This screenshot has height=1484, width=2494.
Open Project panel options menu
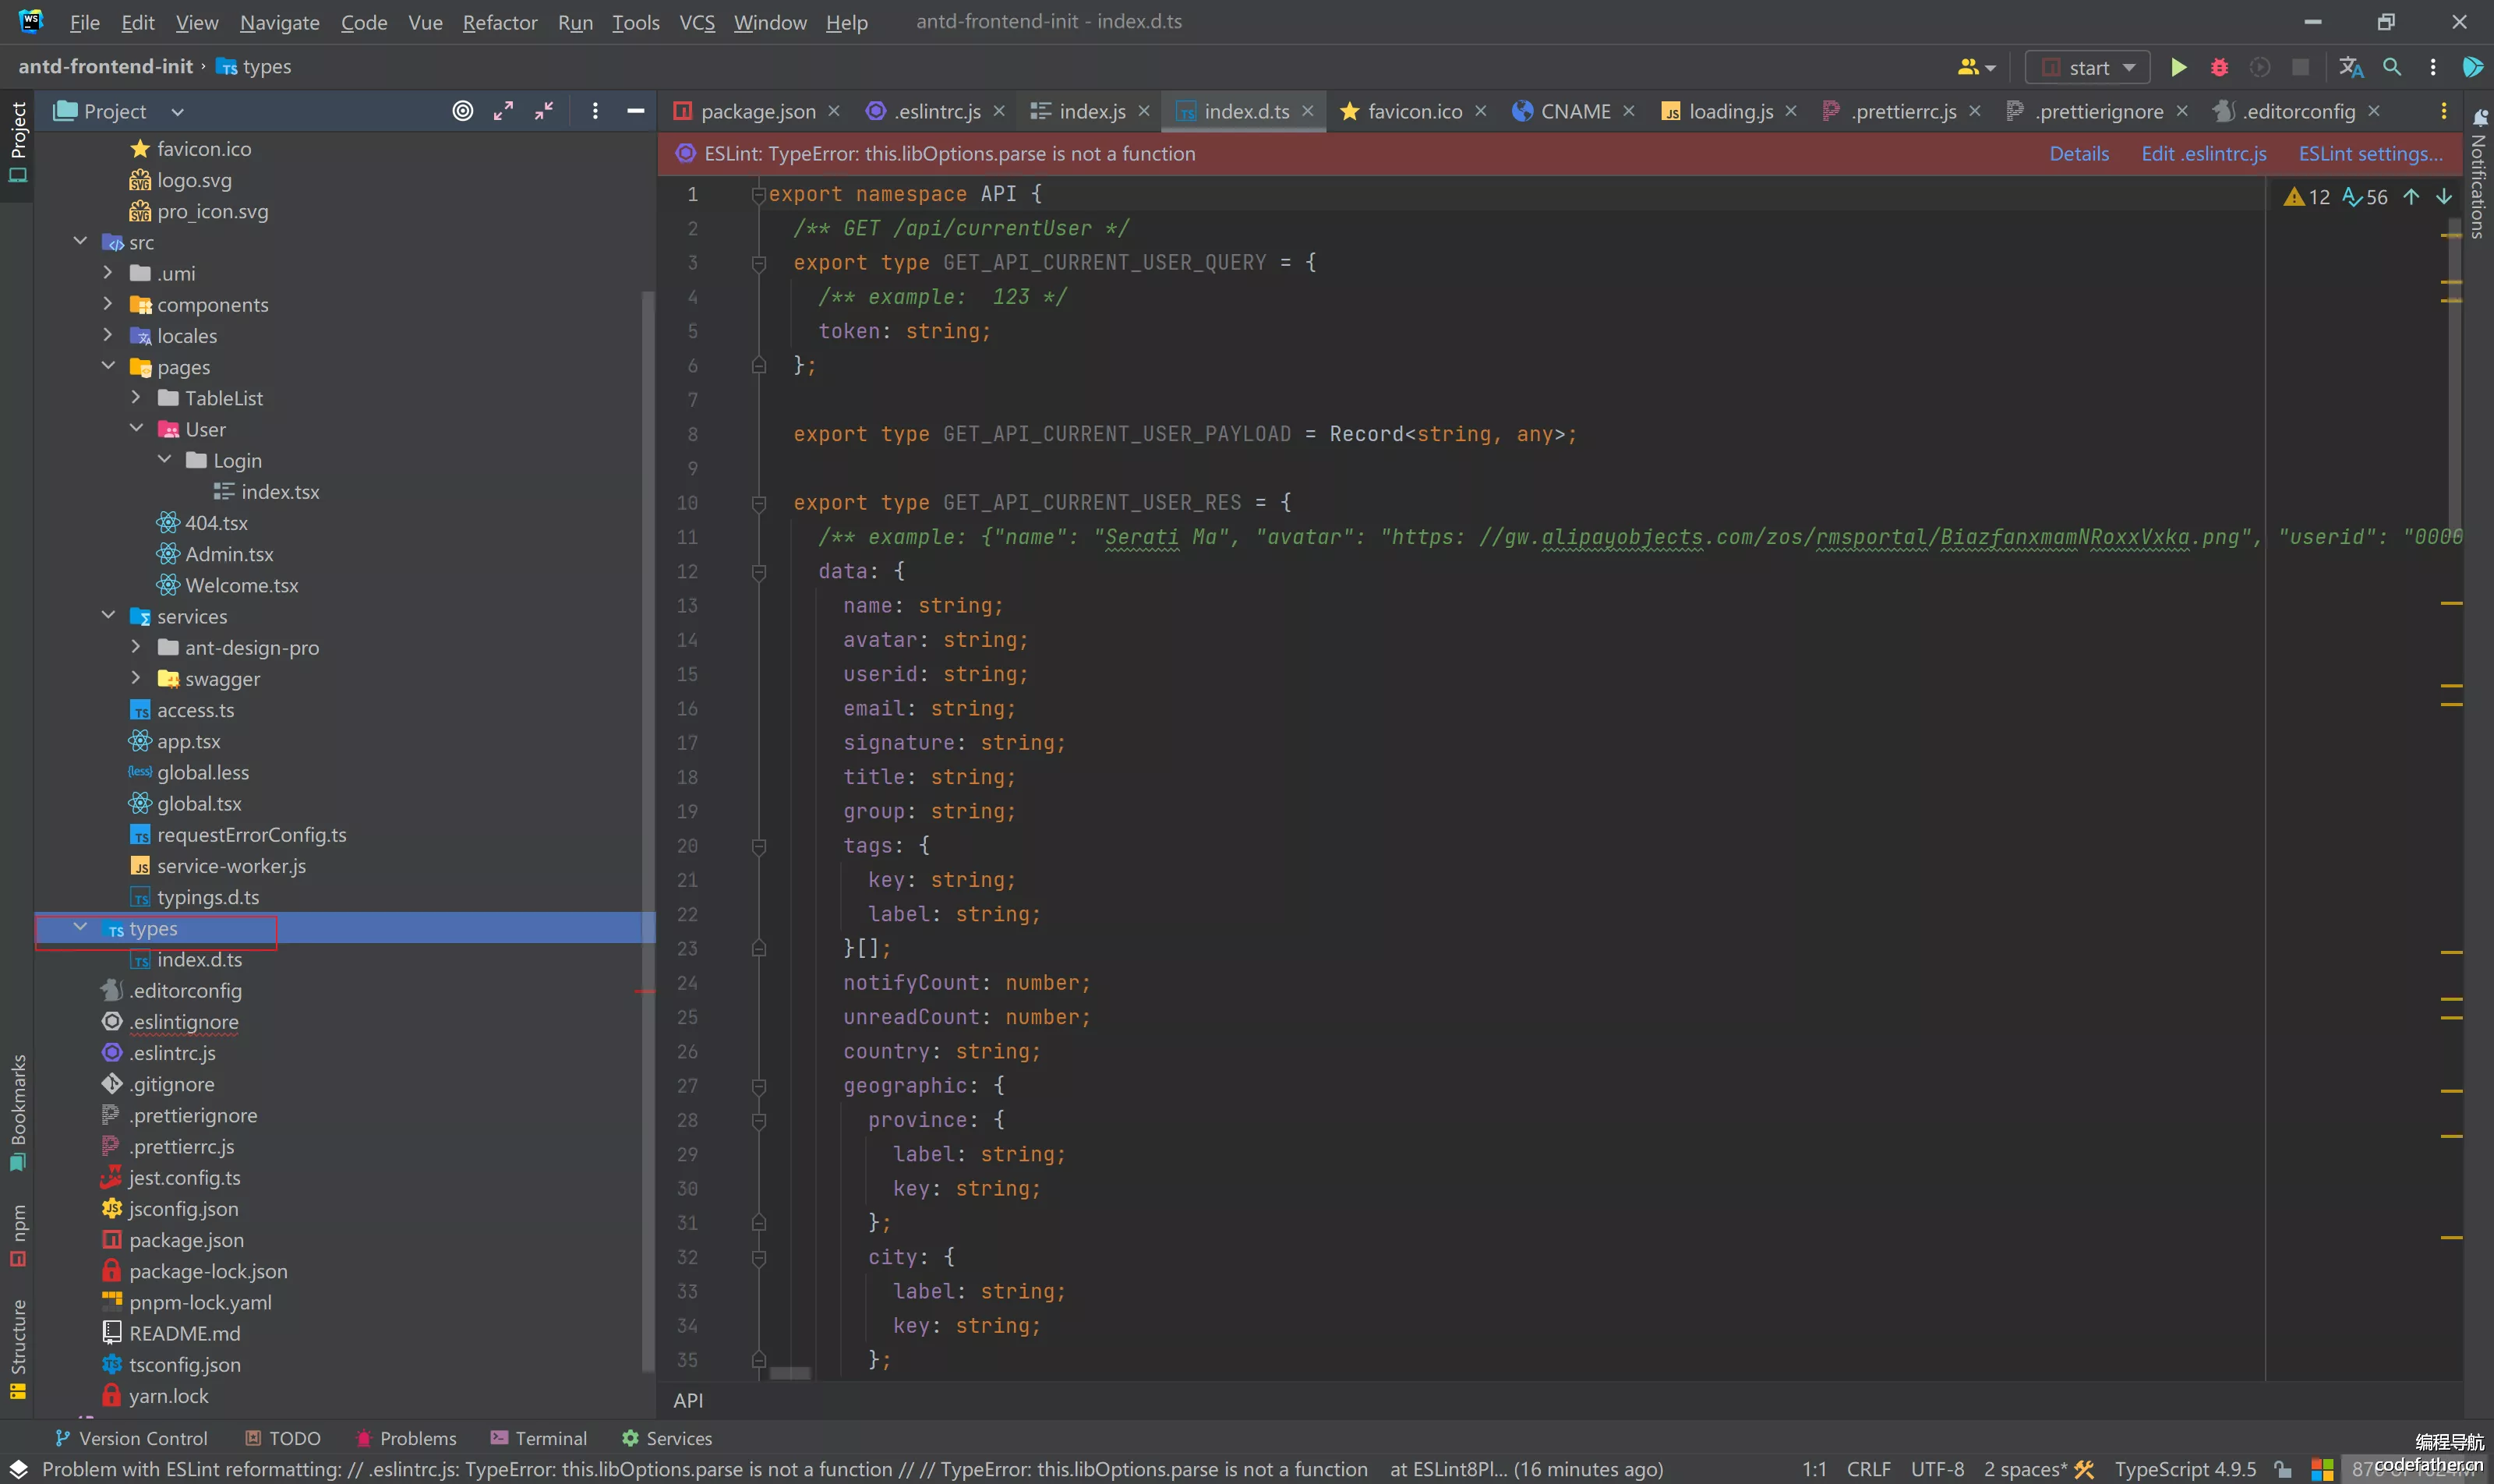pos(595,111)
